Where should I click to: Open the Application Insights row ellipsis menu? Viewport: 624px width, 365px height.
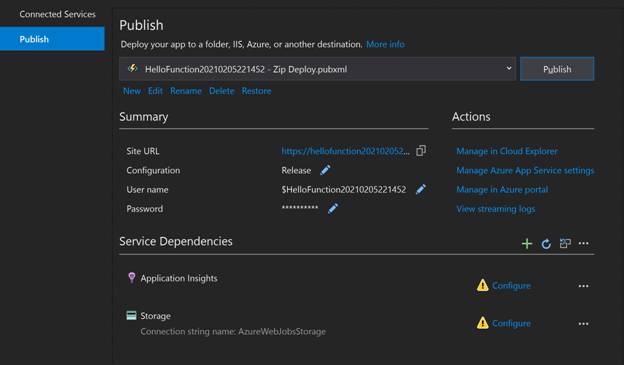click(x=583, y=286)
